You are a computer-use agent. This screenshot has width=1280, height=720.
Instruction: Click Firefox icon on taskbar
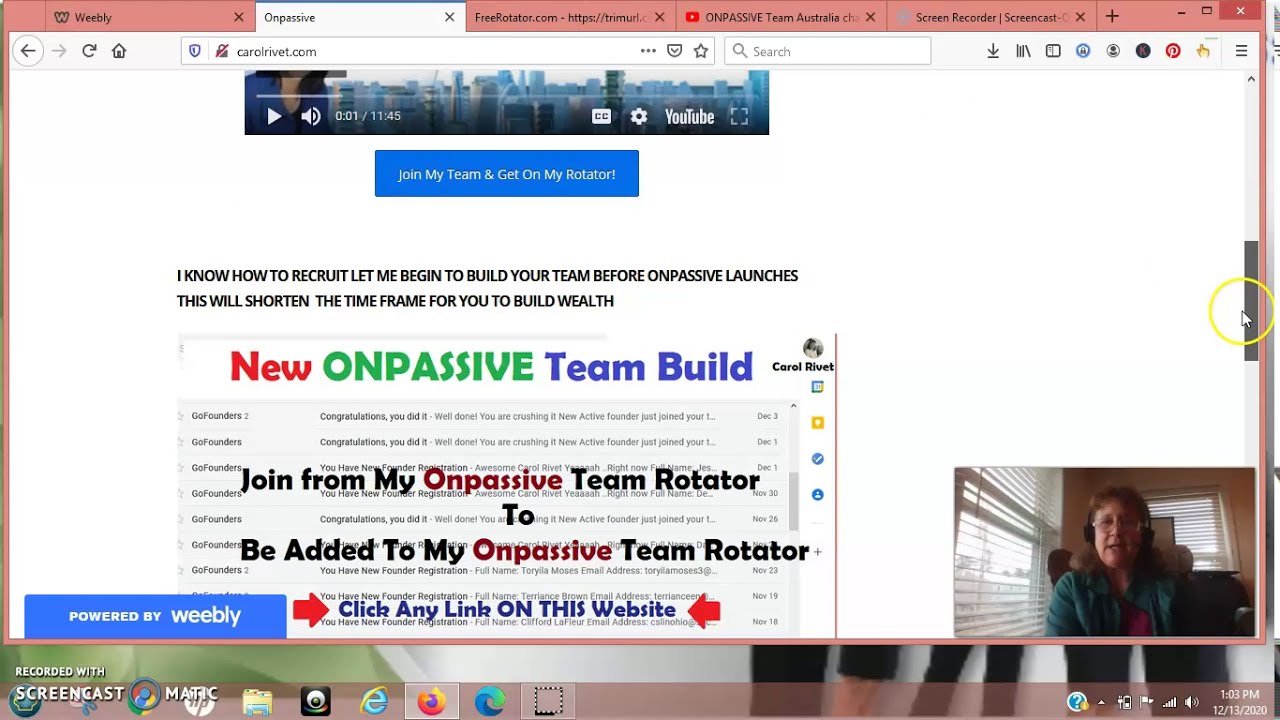[432, 701]
